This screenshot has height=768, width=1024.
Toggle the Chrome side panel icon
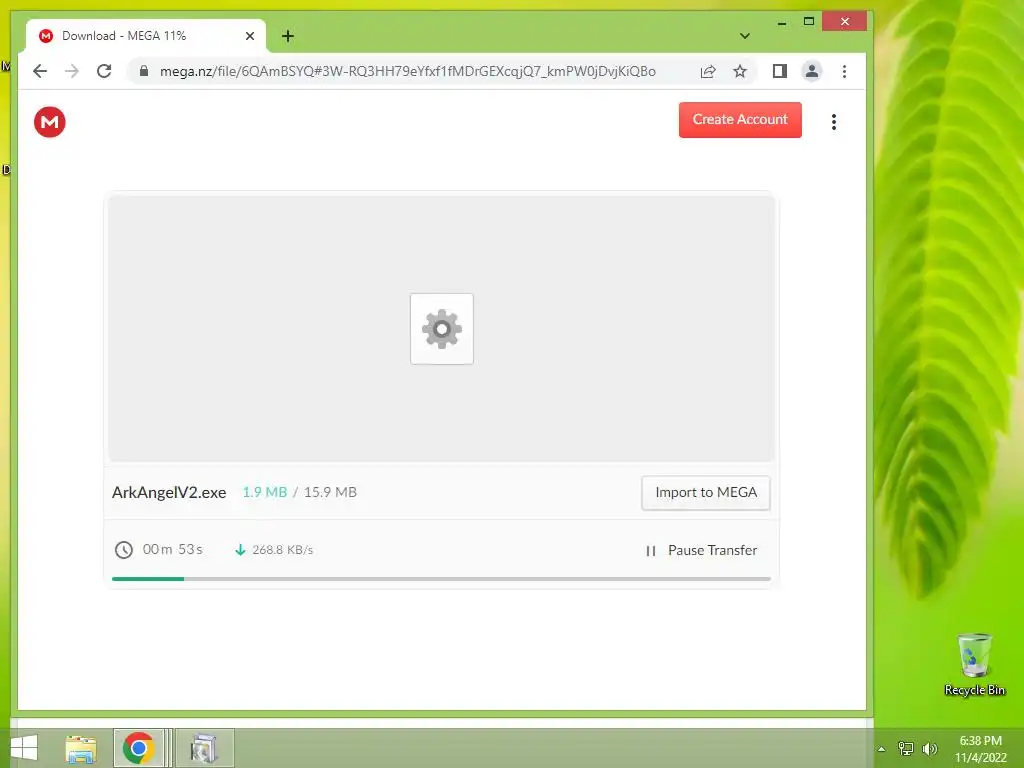point(780,71)
